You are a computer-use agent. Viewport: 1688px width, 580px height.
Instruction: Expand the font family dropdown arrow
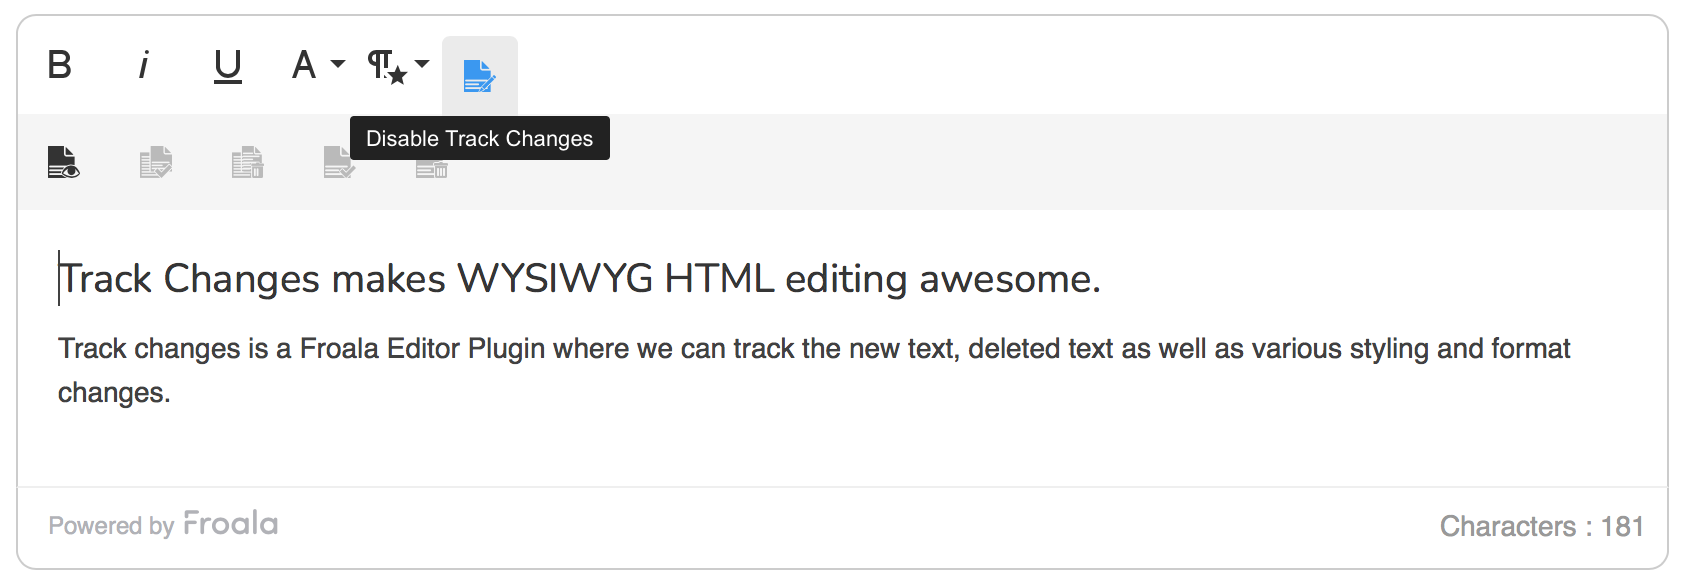pos(338,64)
